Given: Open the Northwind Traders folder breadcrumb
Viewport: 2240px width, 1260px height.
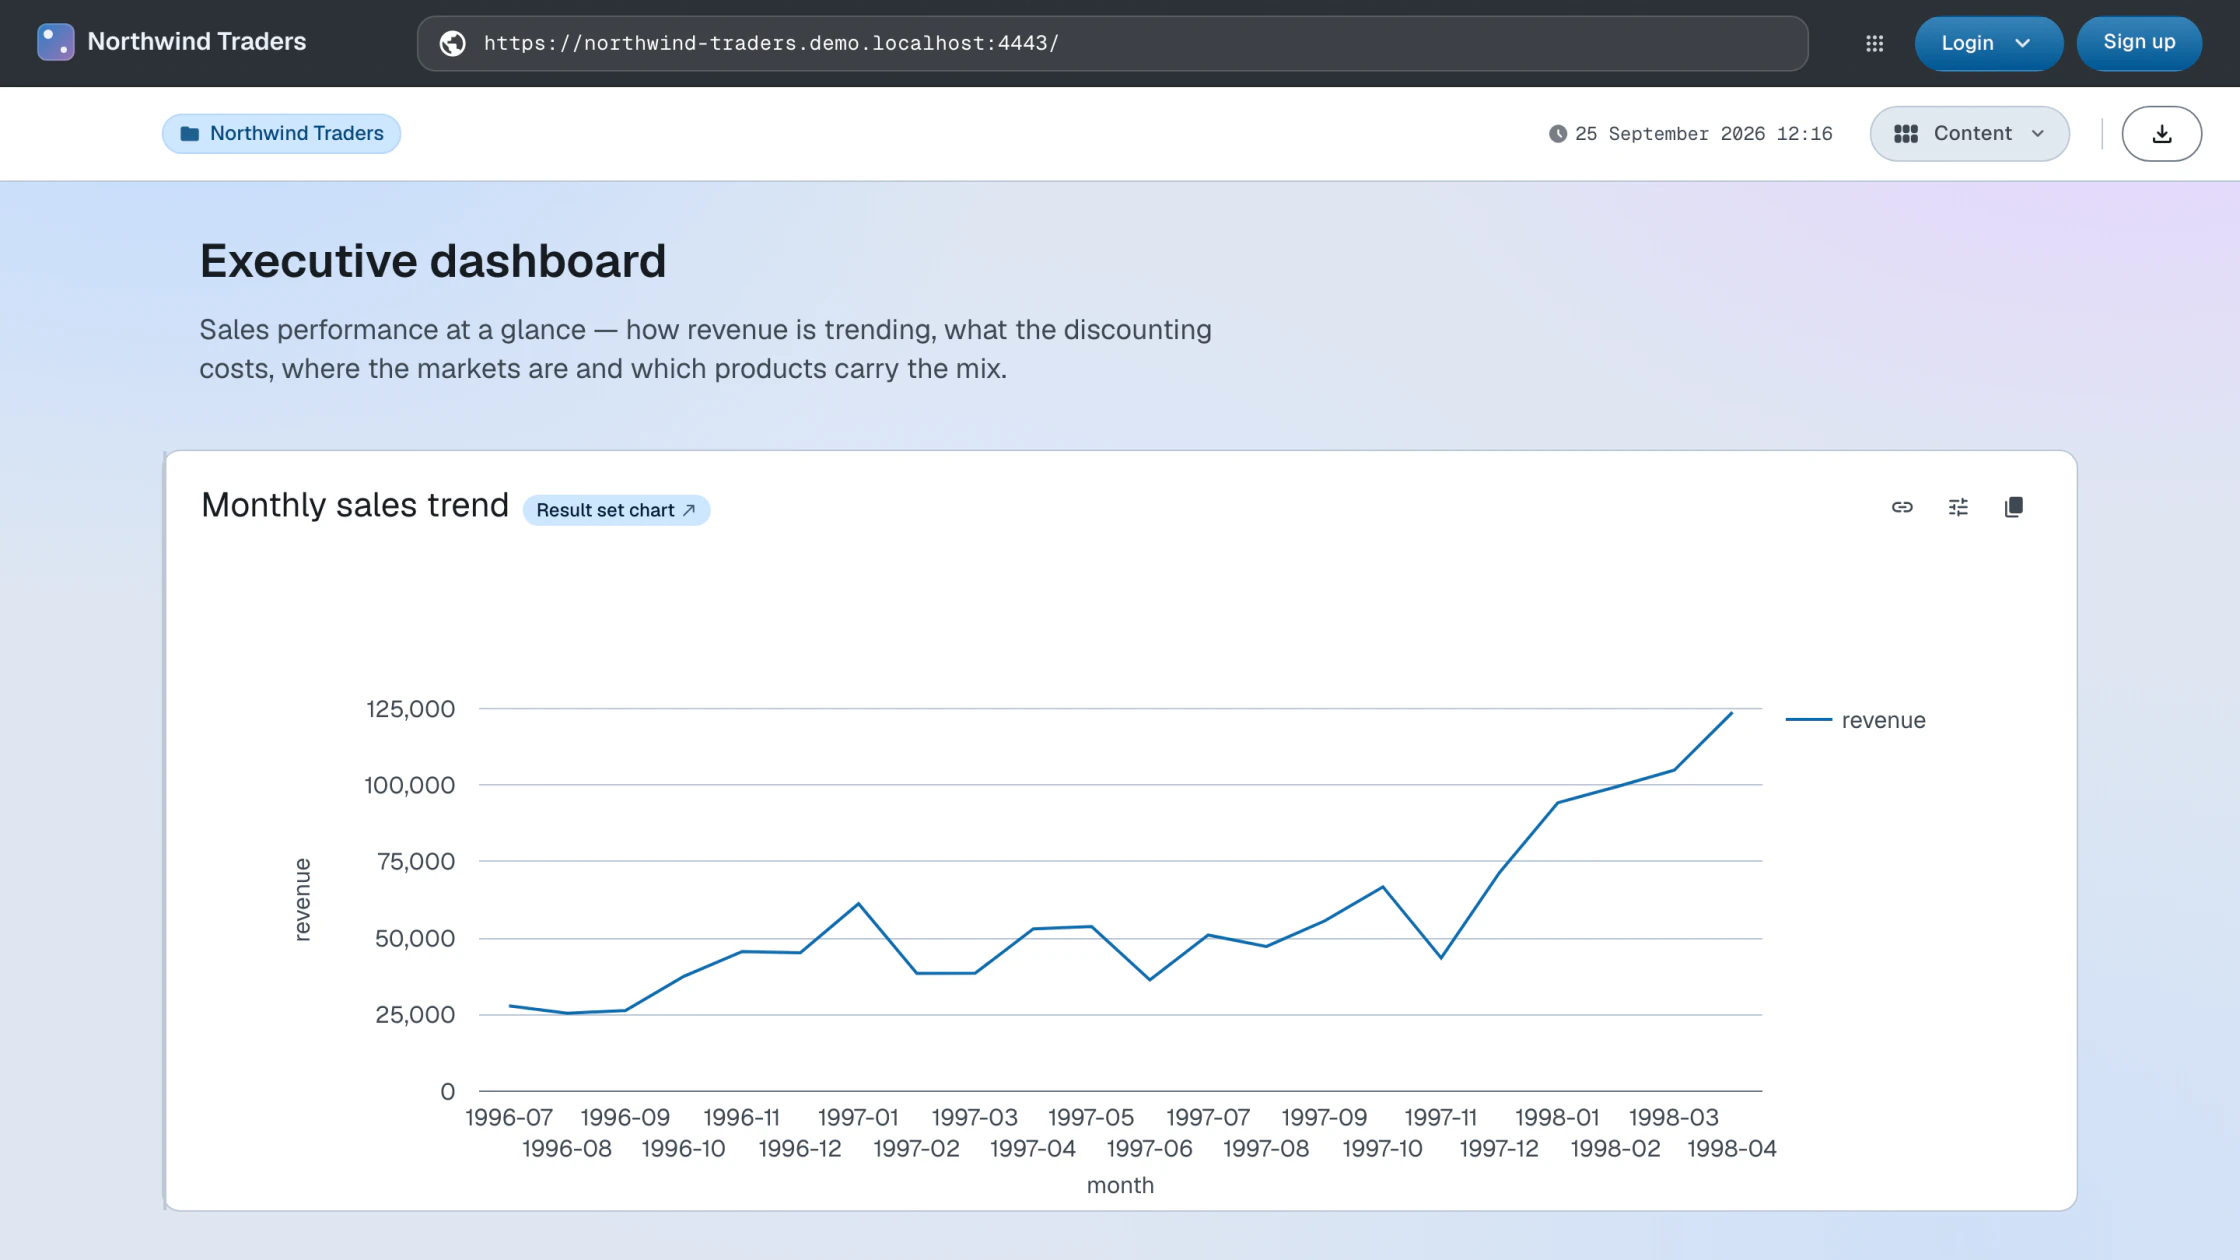Looking at the screenshot, I should [x=281, y=134].
